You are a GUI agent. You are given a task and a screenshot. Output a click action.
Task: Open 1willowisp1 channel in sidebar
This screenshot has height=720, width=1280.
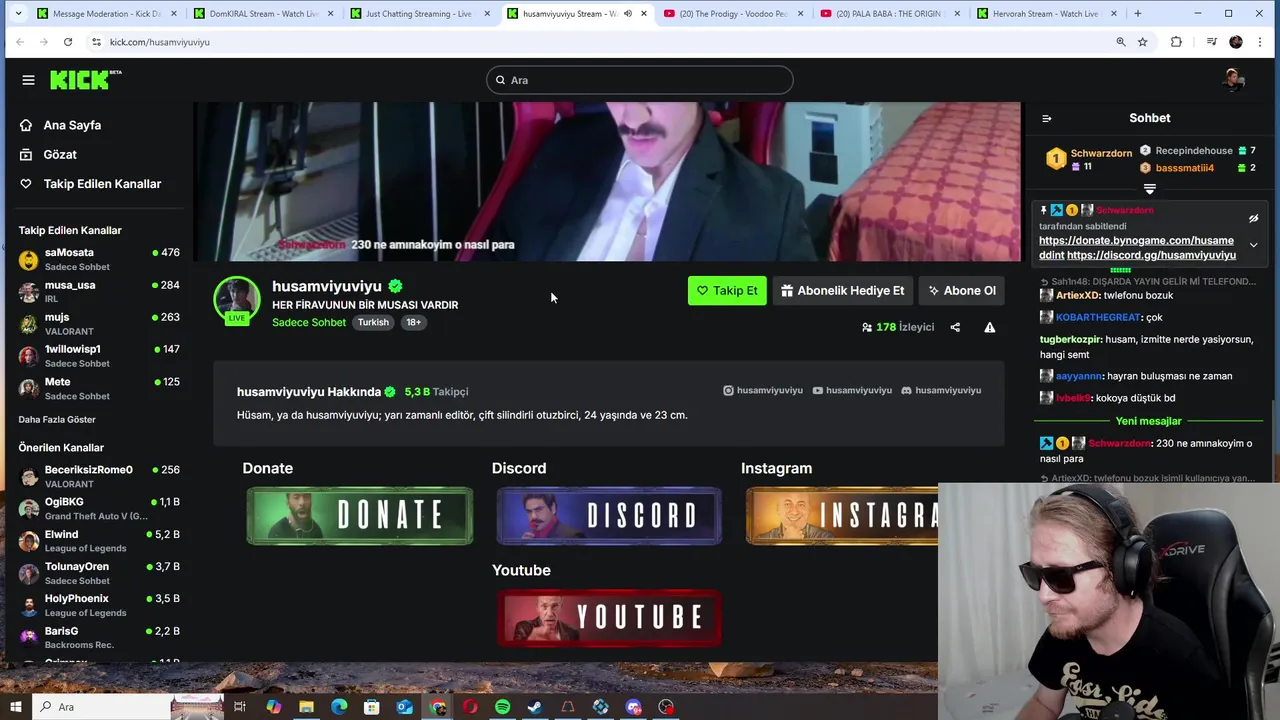[x=99, y=356]
